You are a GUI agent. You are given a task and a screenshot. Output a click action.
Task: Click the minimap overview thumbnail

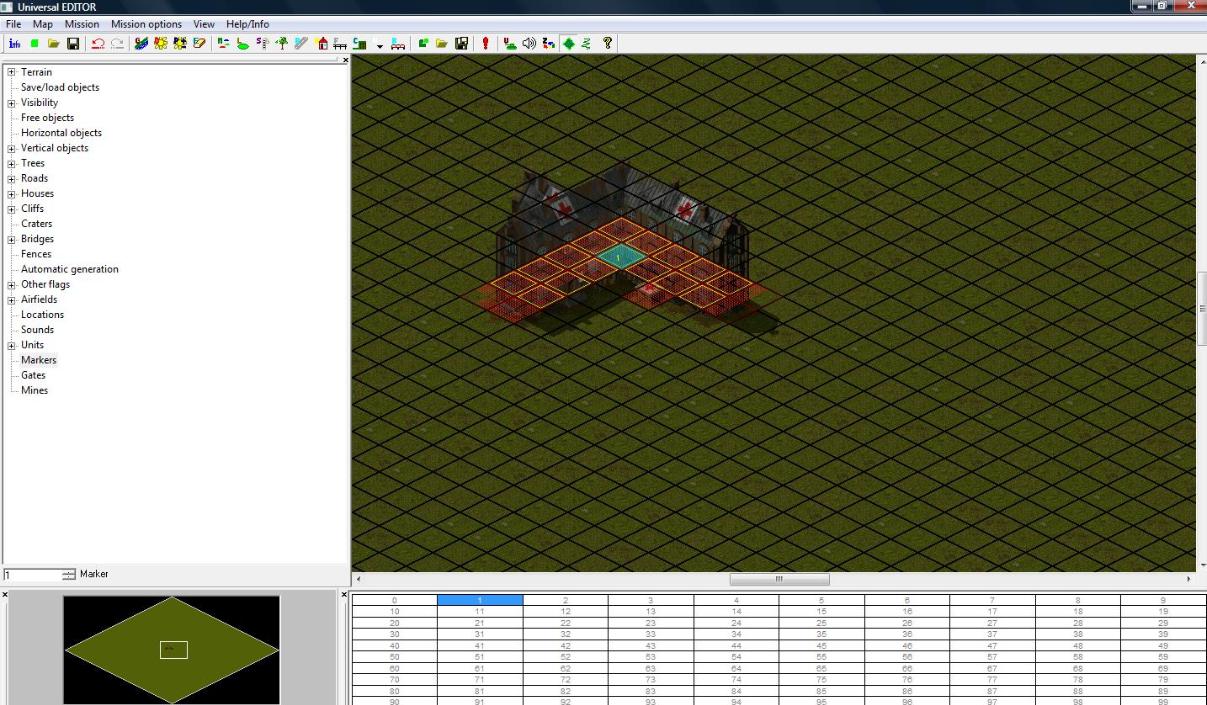pyautogui.click(x=172, y=650)
